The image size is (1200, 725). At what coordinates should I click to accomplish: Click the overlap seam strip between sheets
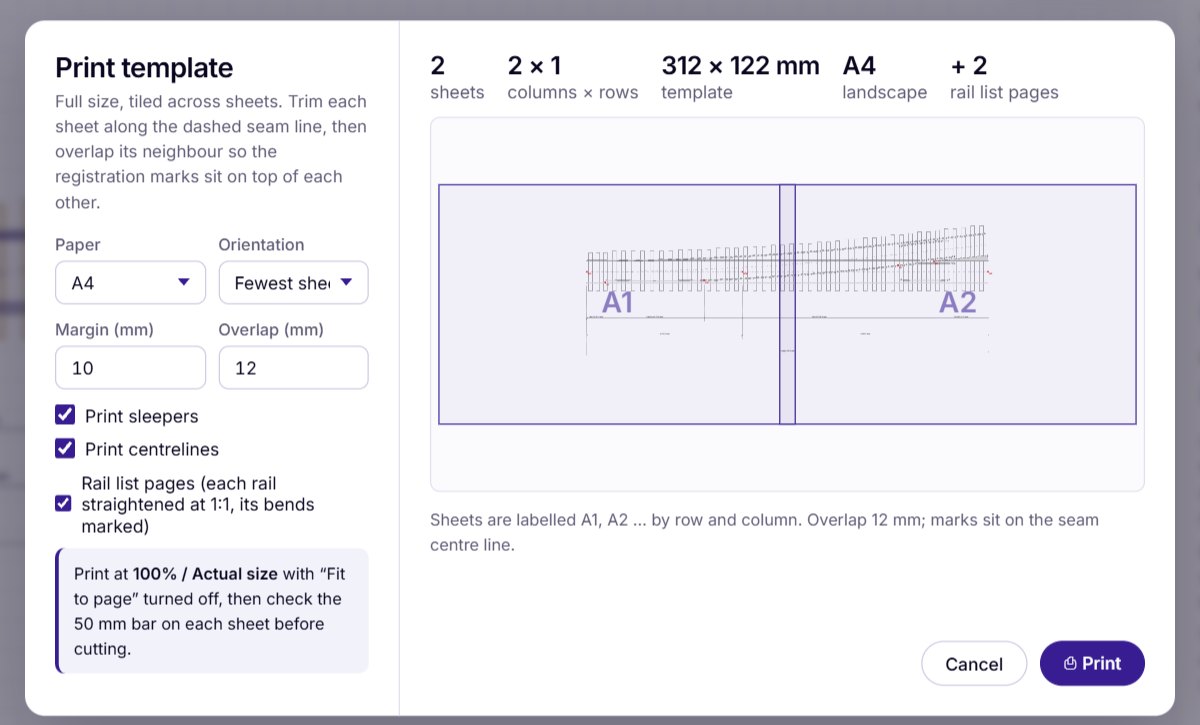click(x=787, y=304)
